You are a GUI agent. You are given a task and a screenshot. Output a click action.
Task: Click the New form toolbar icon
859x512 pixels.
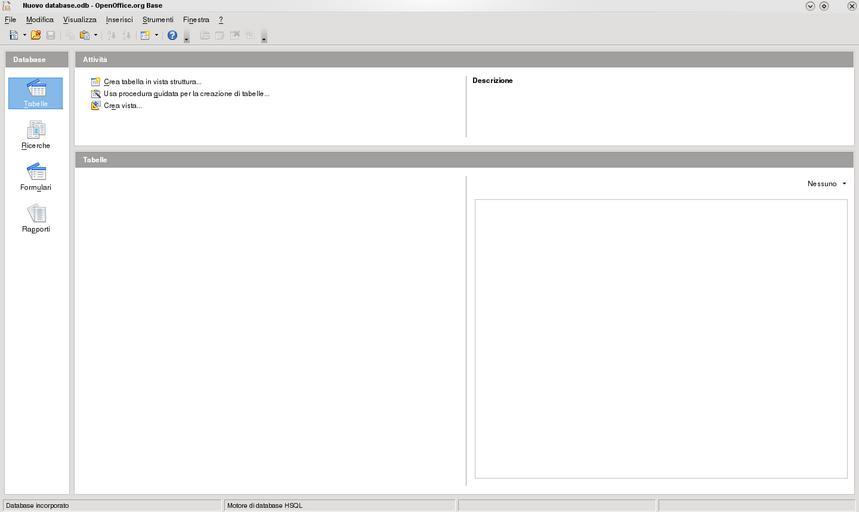tap(145, 35)
